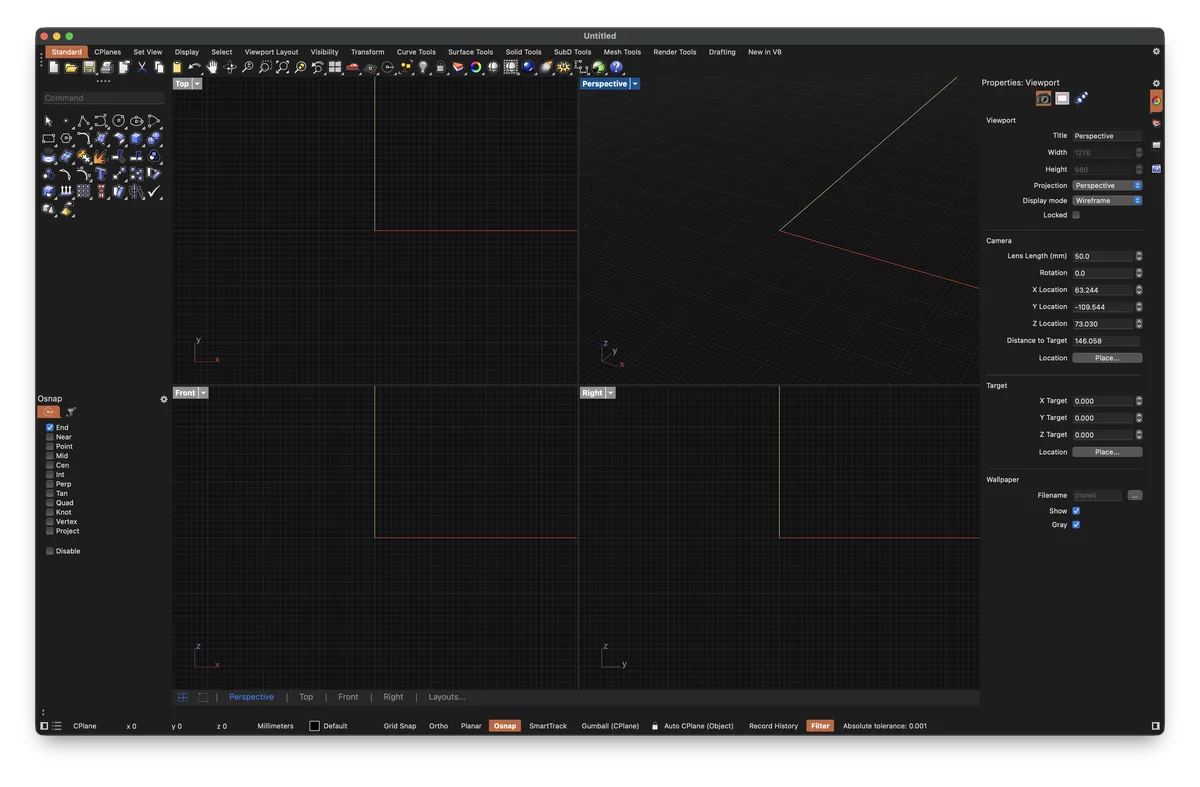Click the Default layer color swatch
The height and width of the screenshot is (787, 1200).
coord(314,726)
